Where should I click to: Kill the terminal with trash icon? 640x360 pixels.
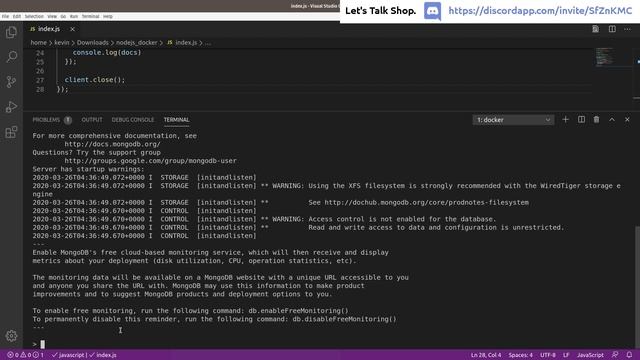[596, 120]
